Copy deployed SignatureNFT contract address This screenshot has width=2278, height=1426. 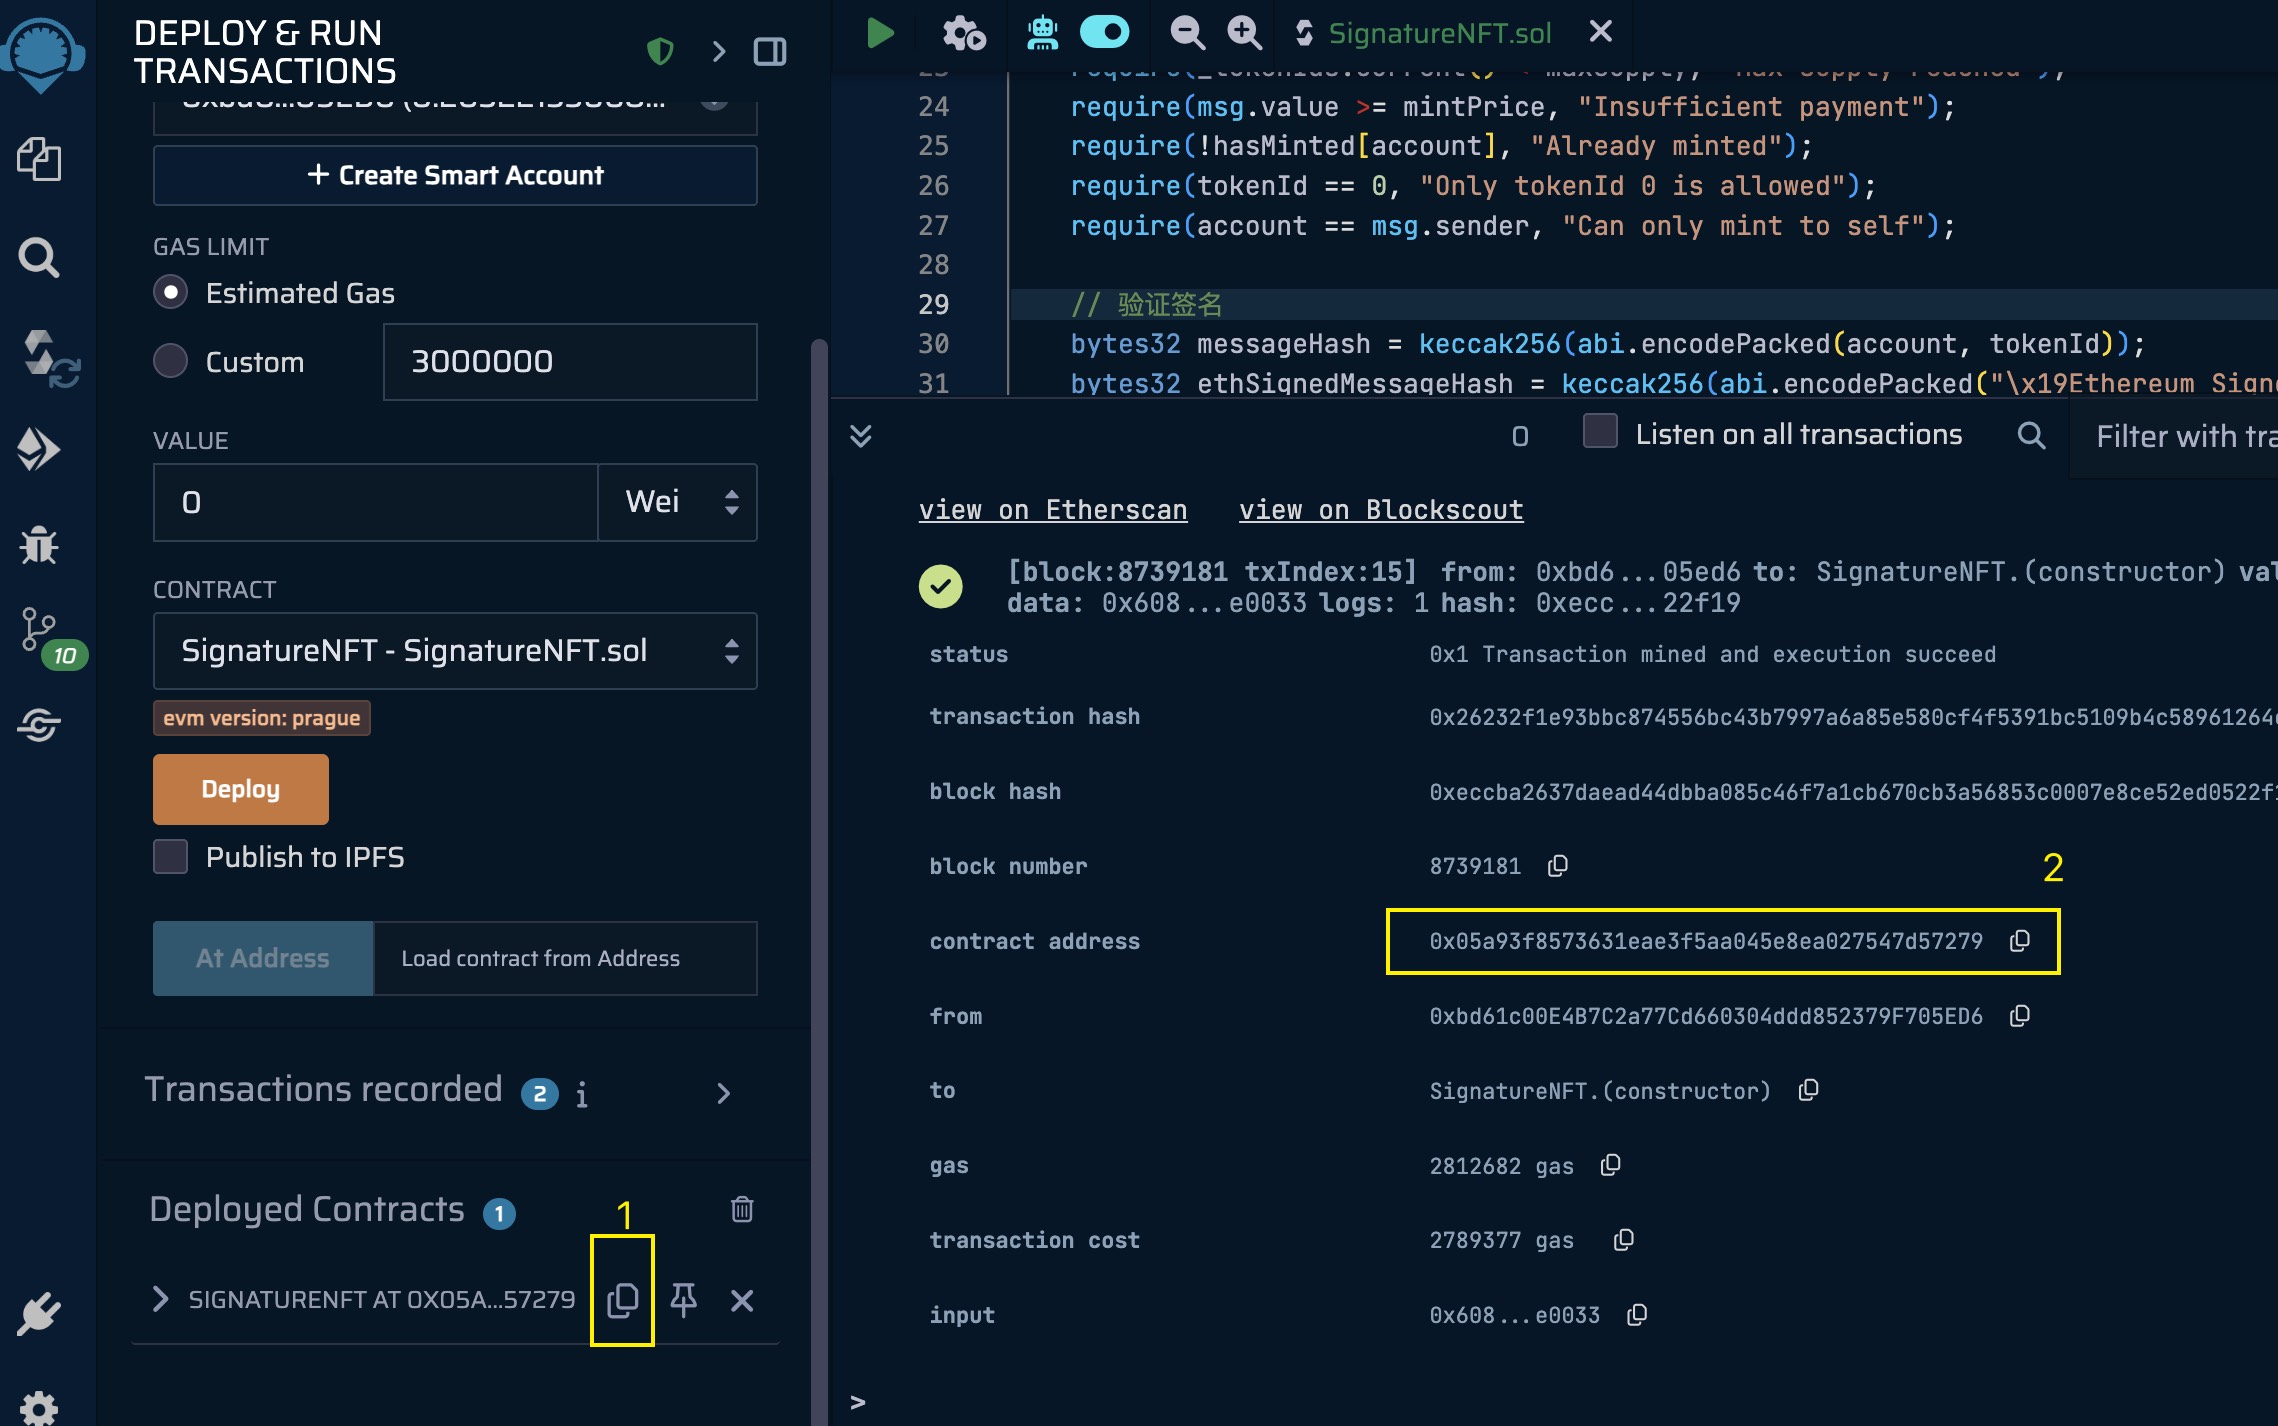623,1299
